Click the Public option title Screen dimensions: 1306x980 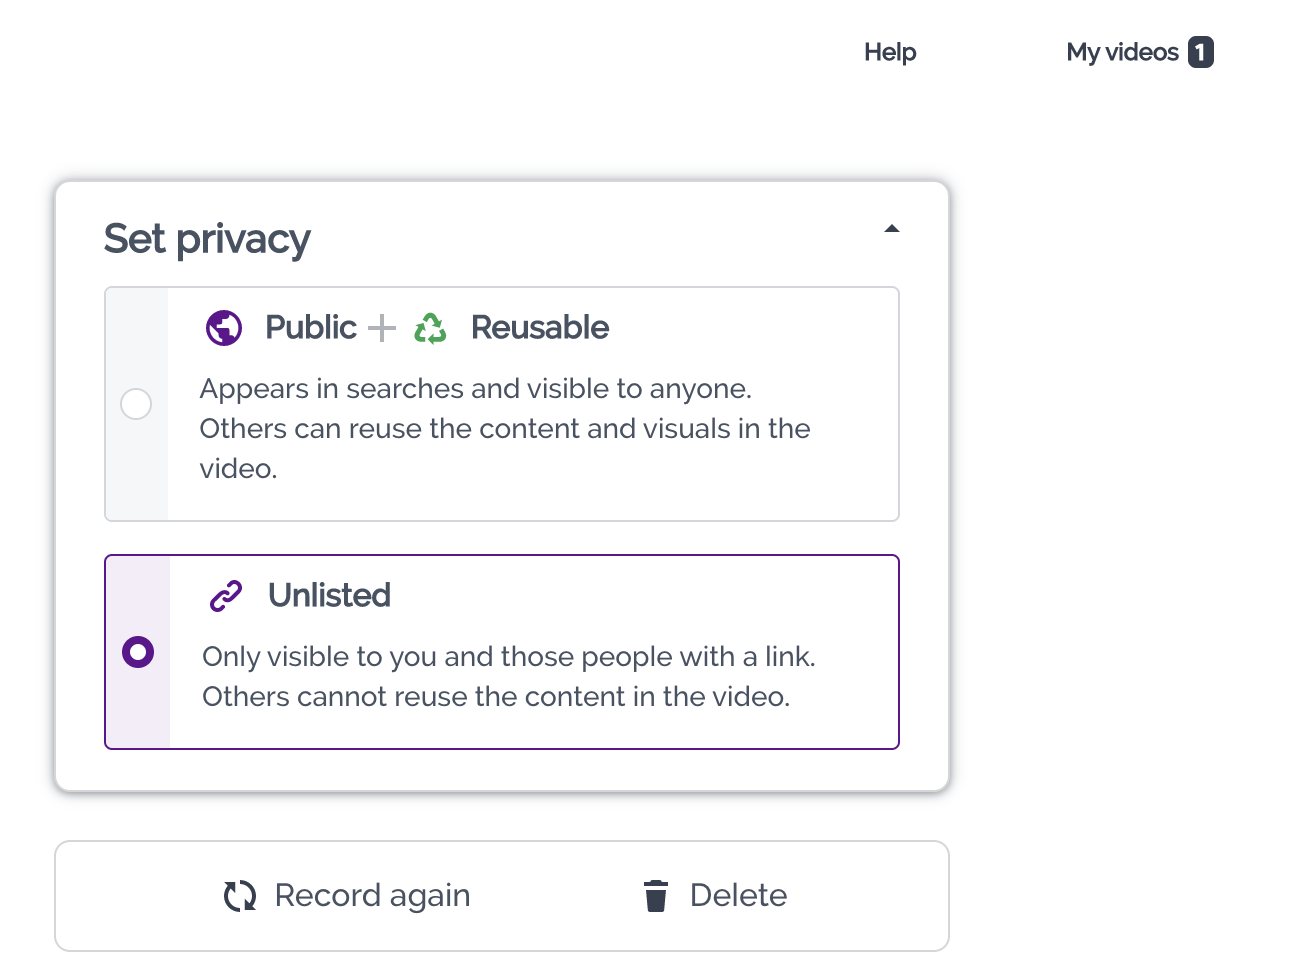coord(310,328)
